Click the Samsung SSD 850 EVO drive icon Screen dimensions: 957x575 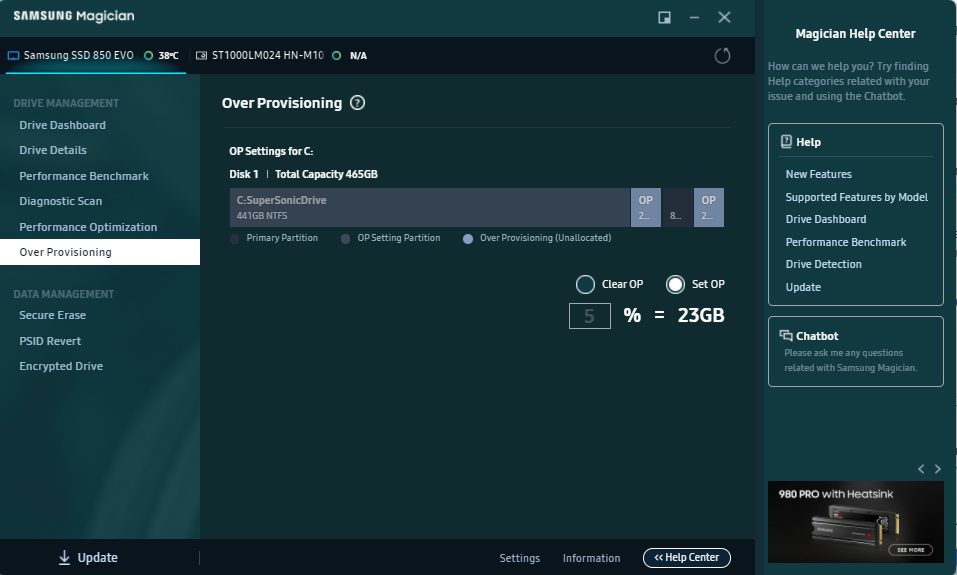13,56
